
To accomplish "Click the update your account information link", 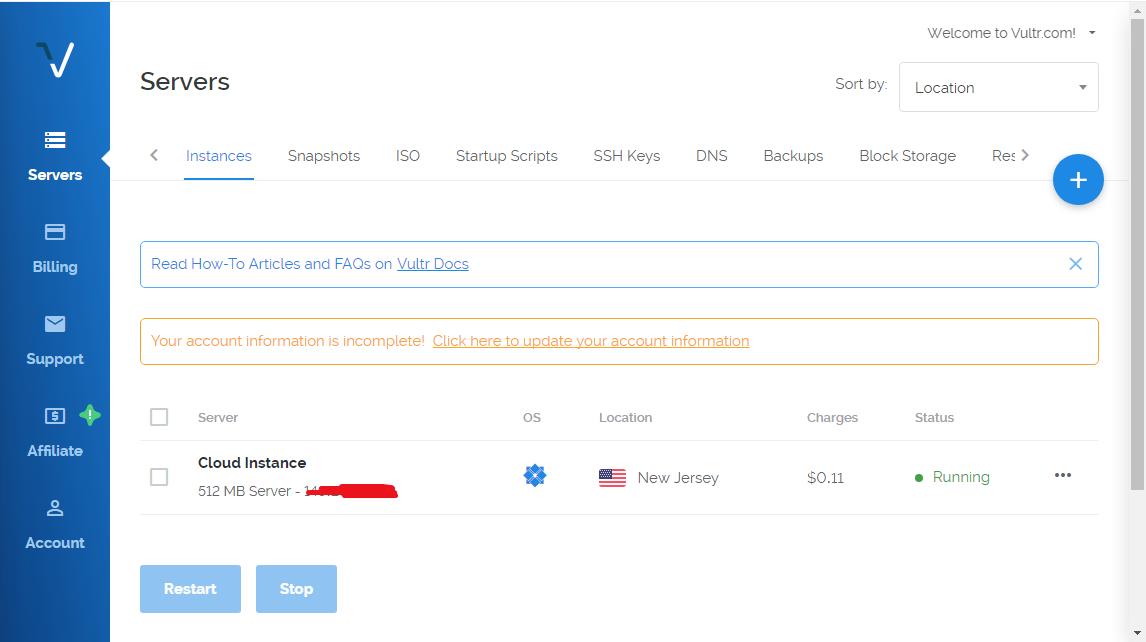I will (590, 341).
